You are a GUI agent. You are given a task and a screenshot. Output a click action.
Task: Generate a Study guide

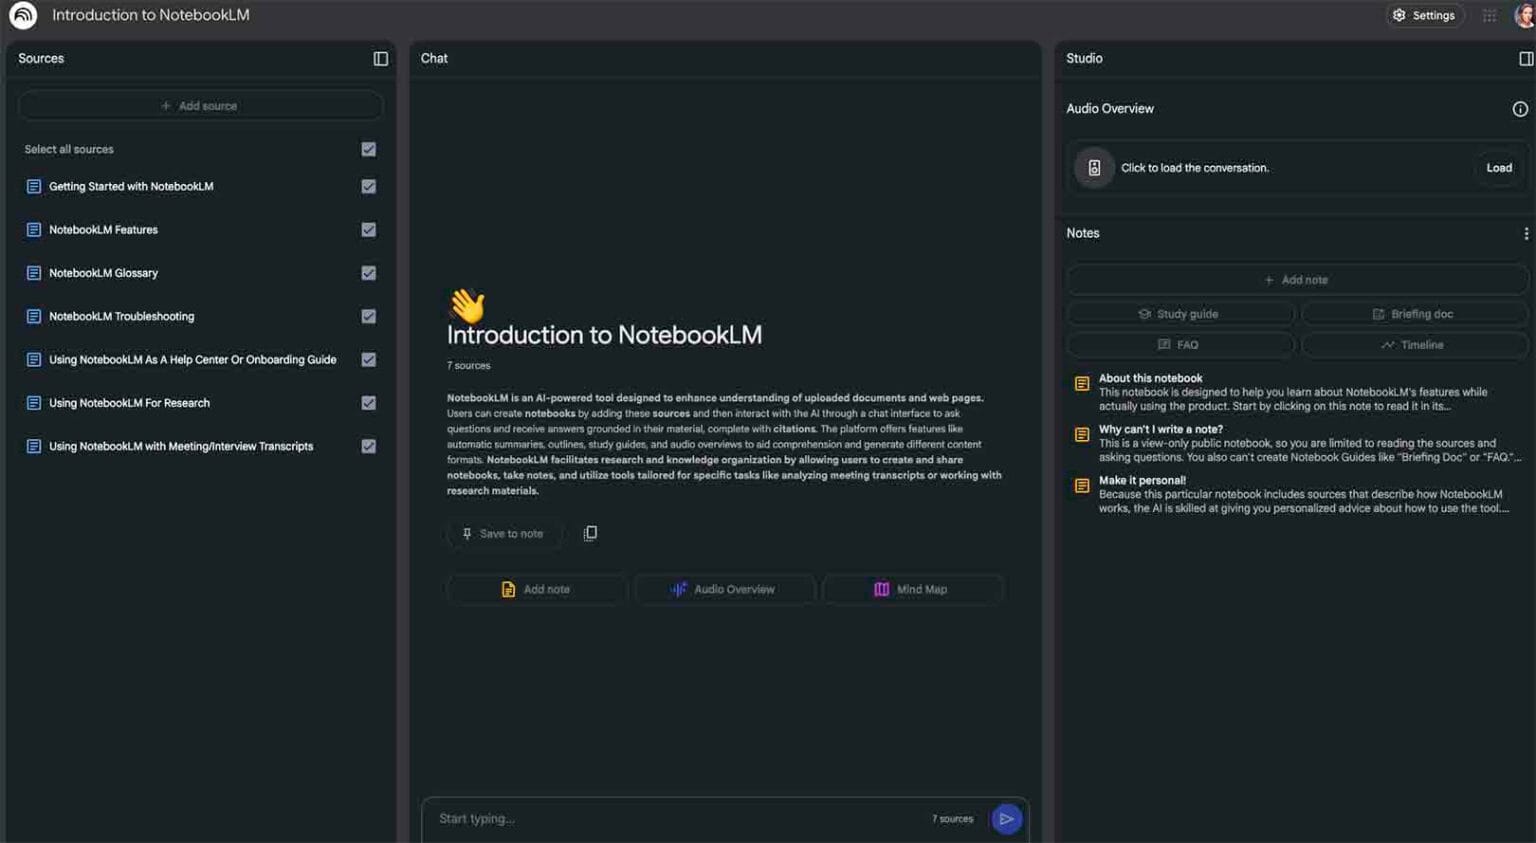click(1180, 314)
